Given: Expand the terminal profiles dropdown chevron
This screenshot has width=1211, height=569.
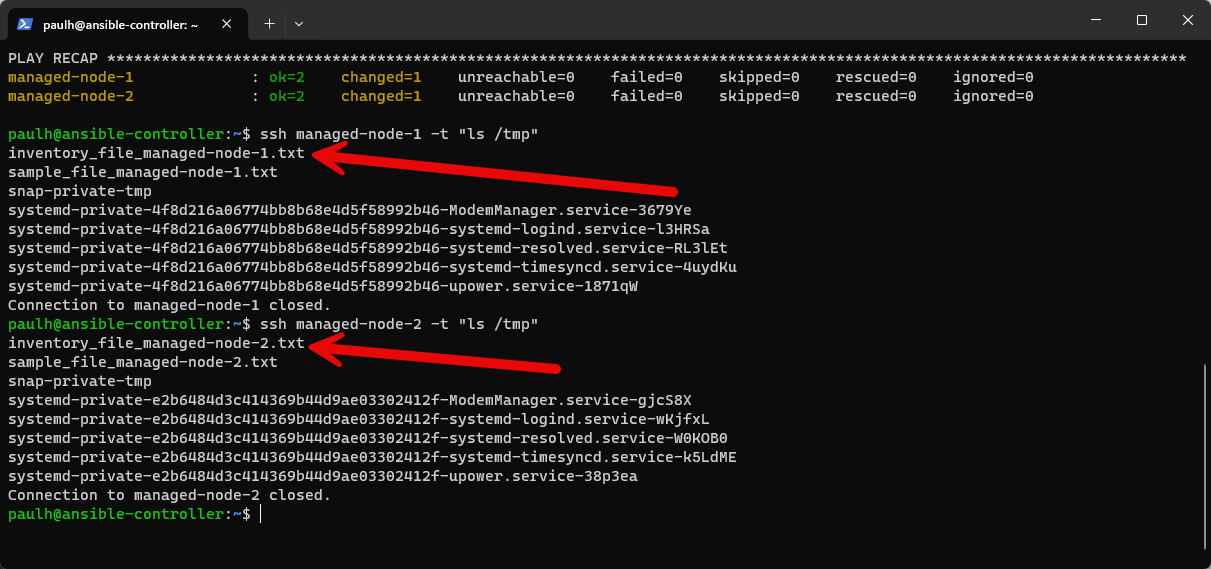Looking at the screenshot, I should tap(299, 22).
